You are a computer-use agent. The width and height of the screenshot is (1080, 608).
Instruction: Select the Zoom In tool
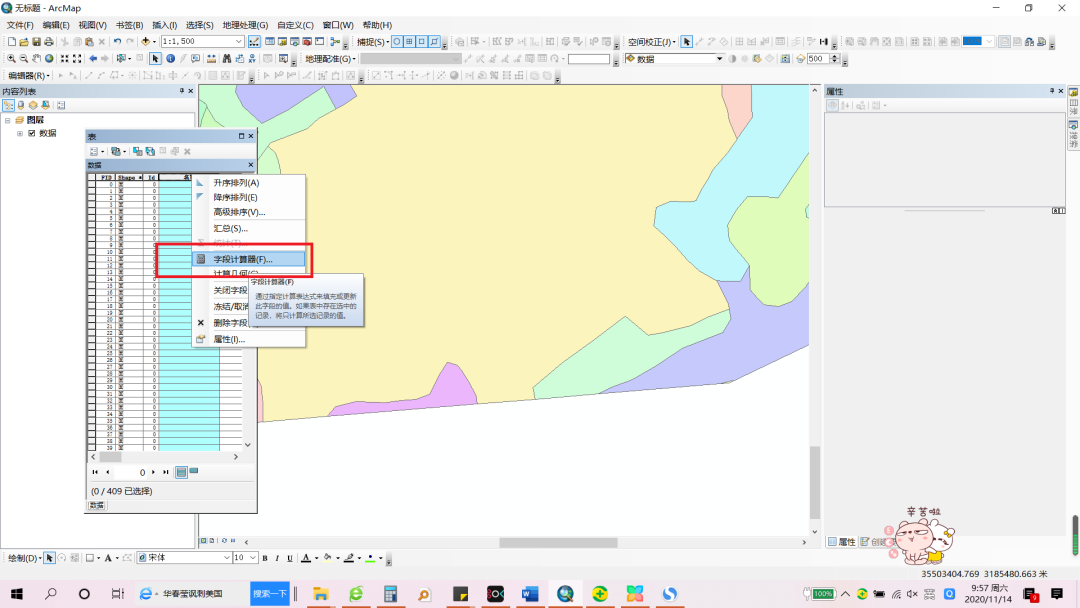[x=11, y=59]
